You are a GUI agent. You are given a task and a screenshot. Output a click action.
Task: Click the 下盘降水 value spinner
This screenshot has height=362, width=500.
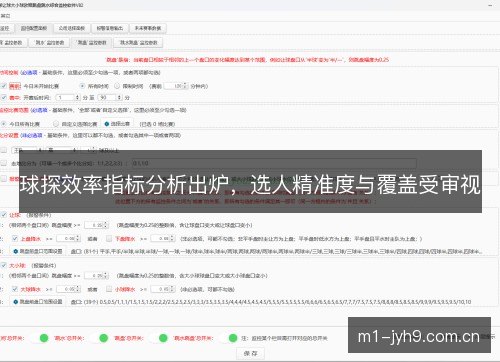163,239
